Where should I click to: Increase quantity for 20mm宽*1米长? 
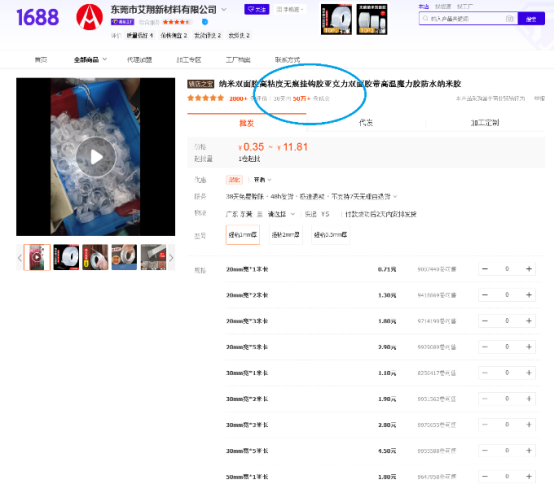coord(529,269)
